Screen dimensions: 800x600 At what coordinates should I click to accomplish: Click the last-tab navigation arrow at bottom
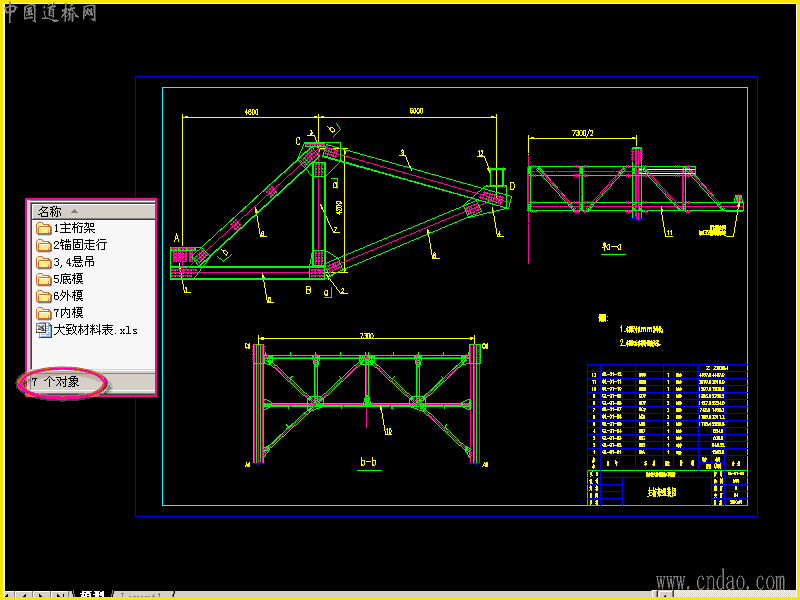click(60, 594)
